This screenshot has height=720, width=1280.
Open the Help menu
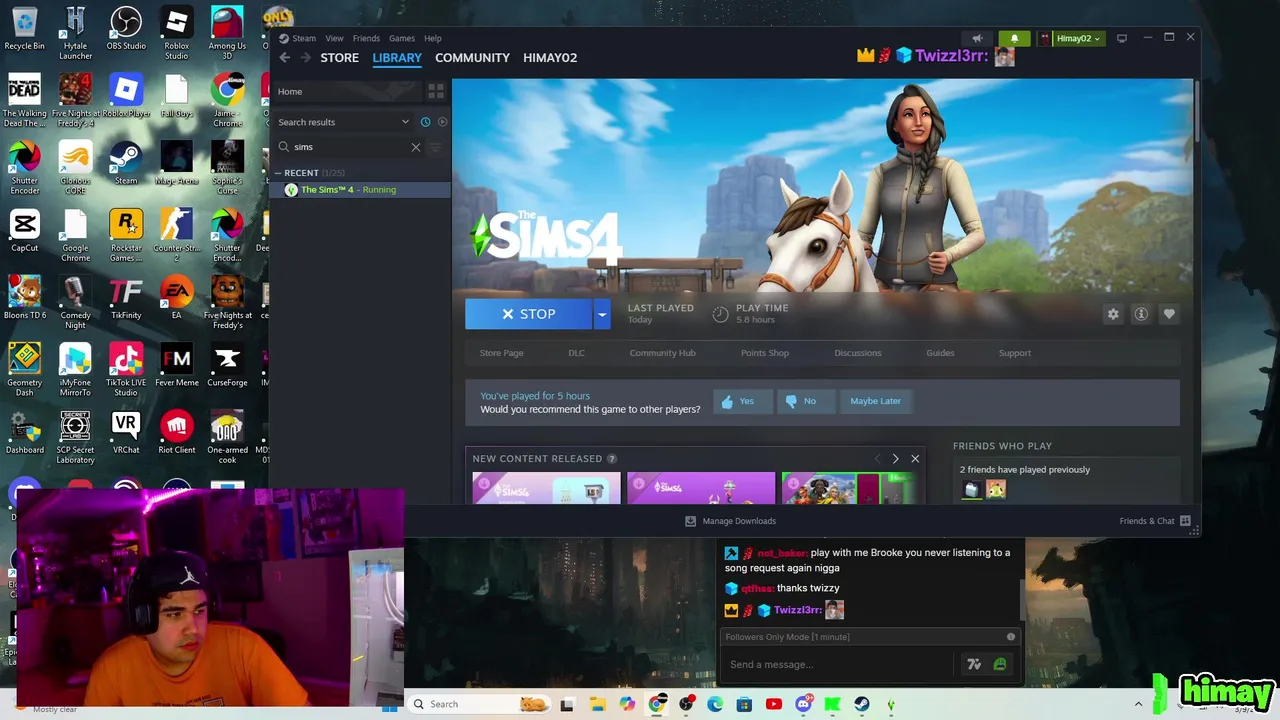click(432, 38)
